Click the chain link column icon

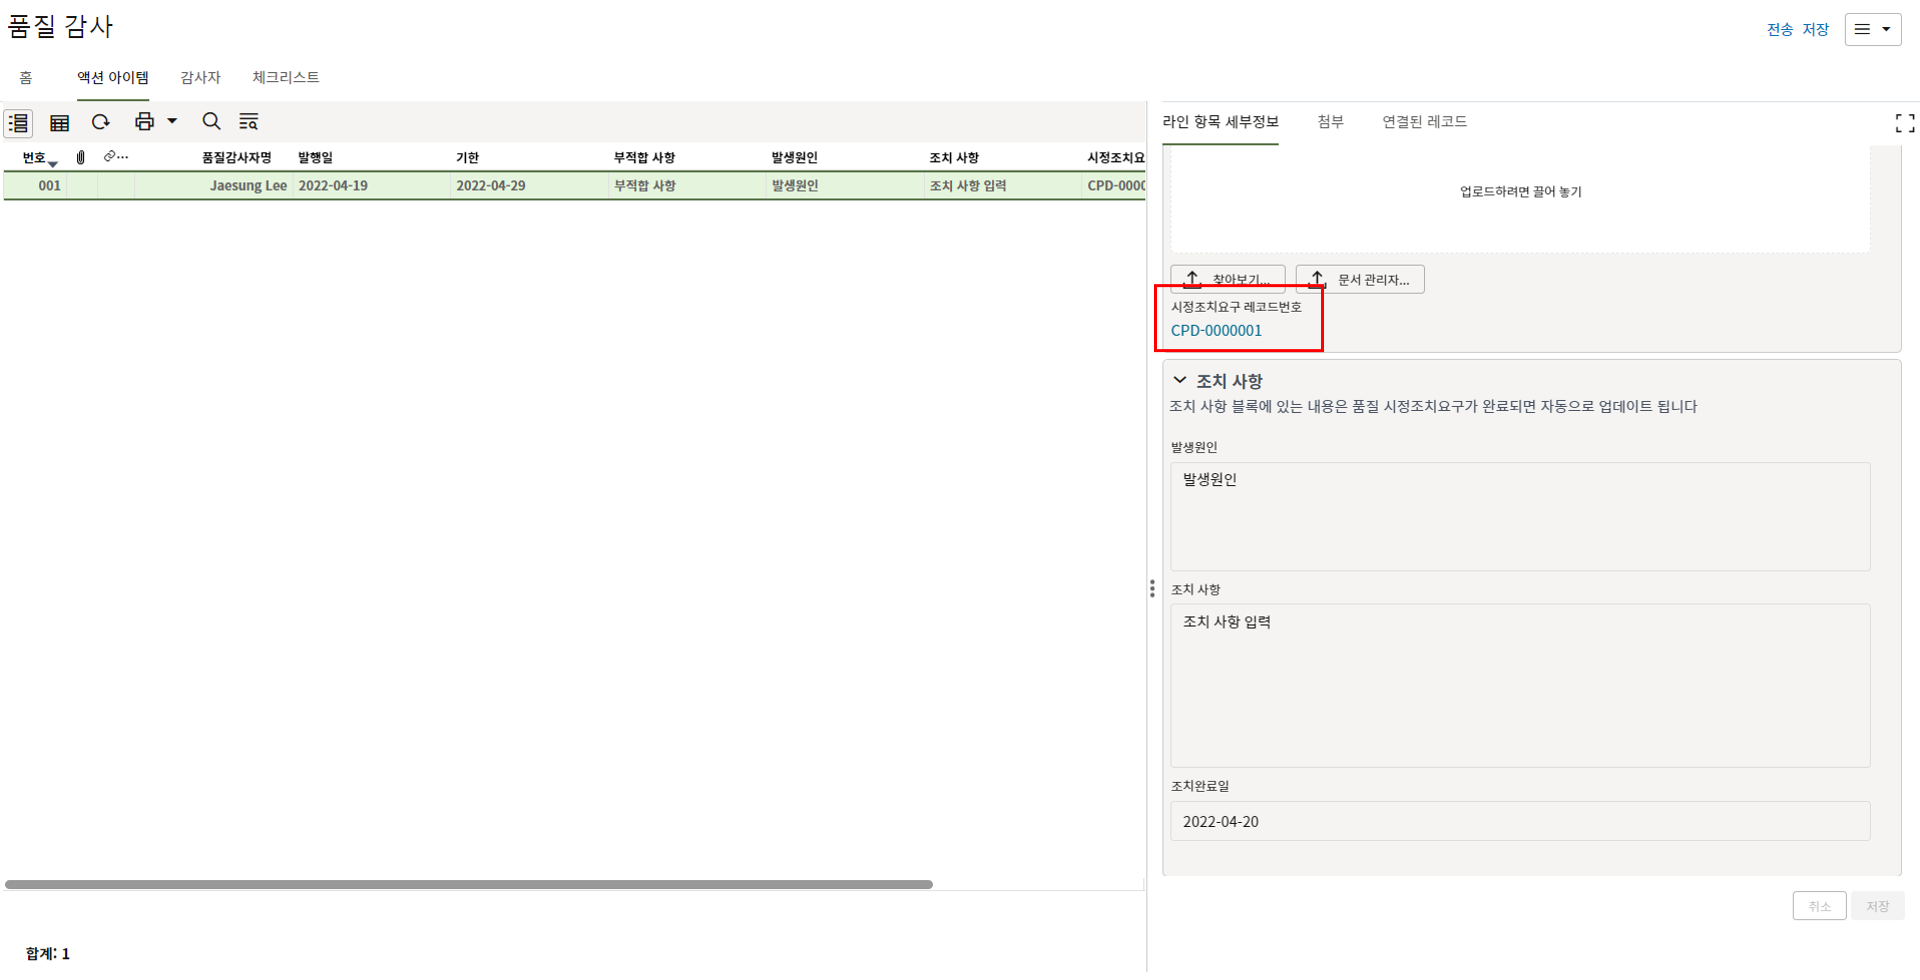pyautogui.click(x=111, y=157)
